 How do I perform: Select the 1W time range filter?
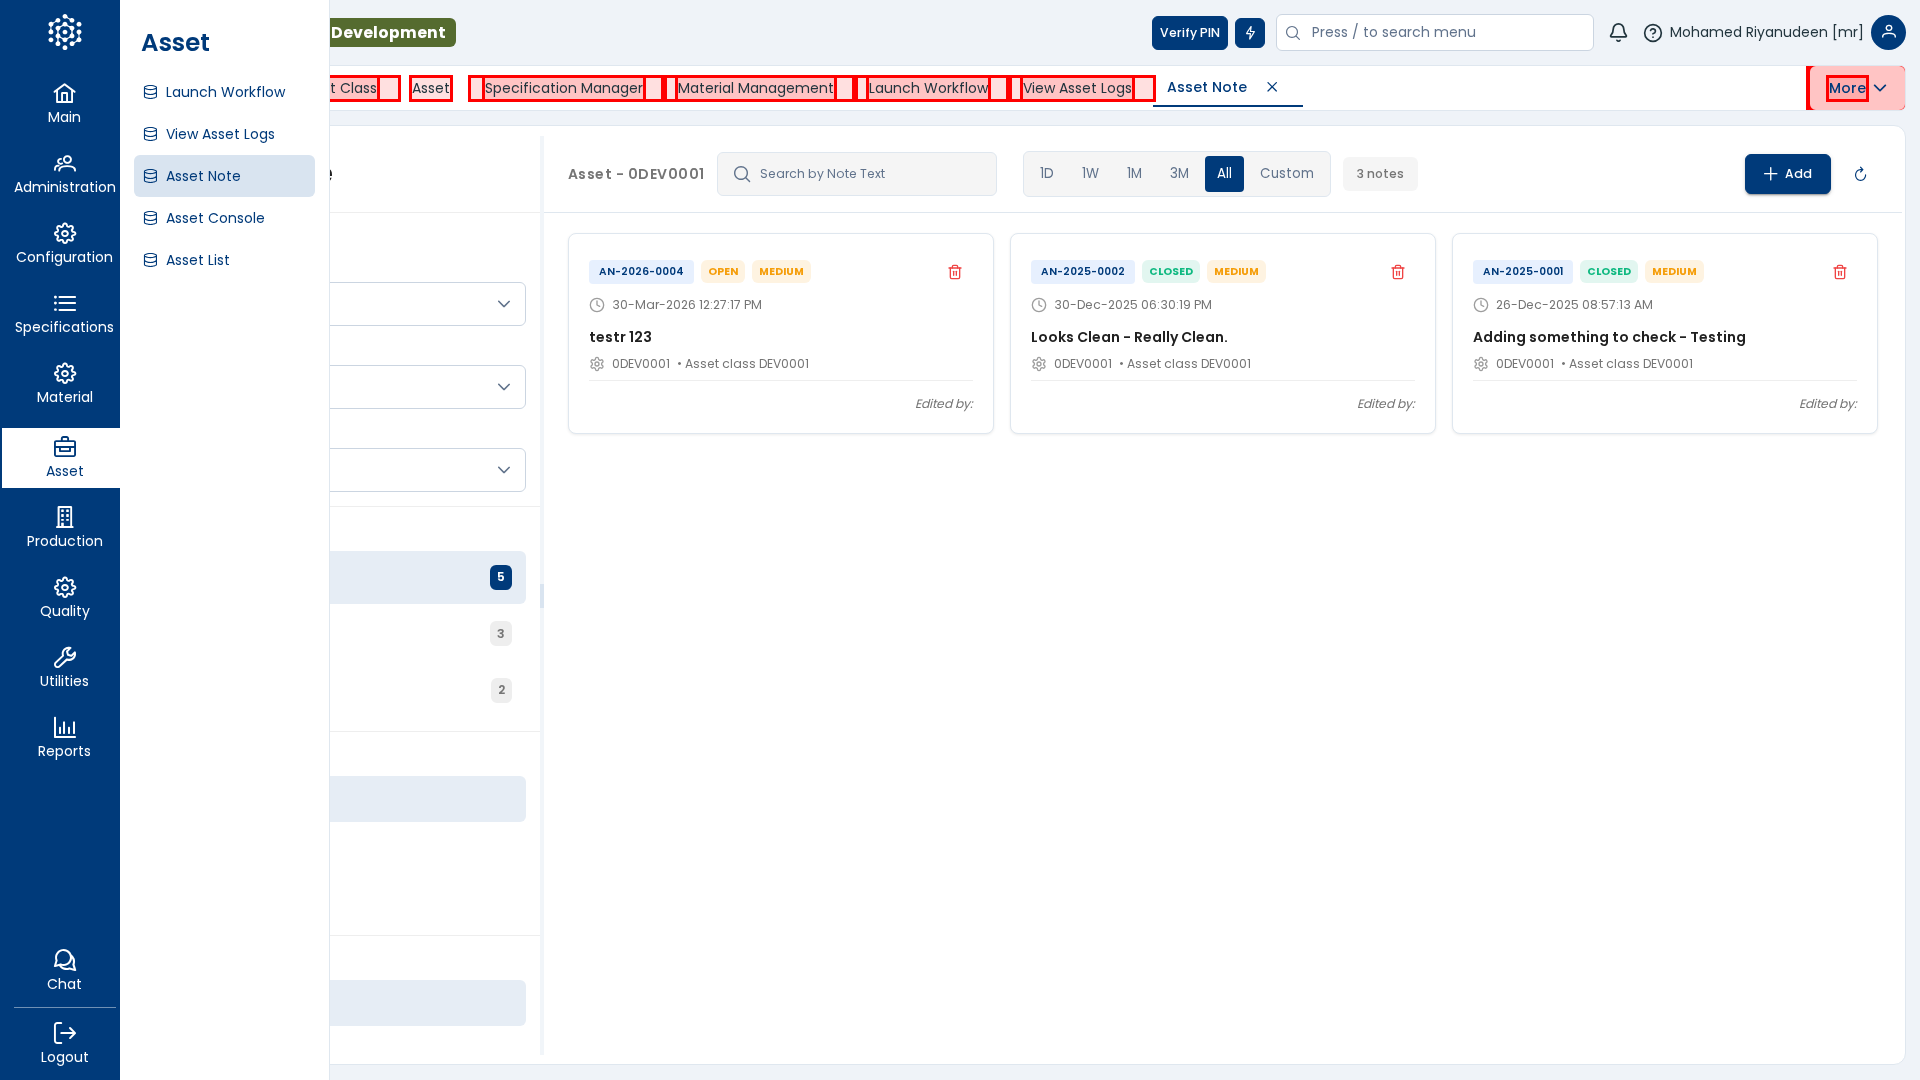[1090, 174]
